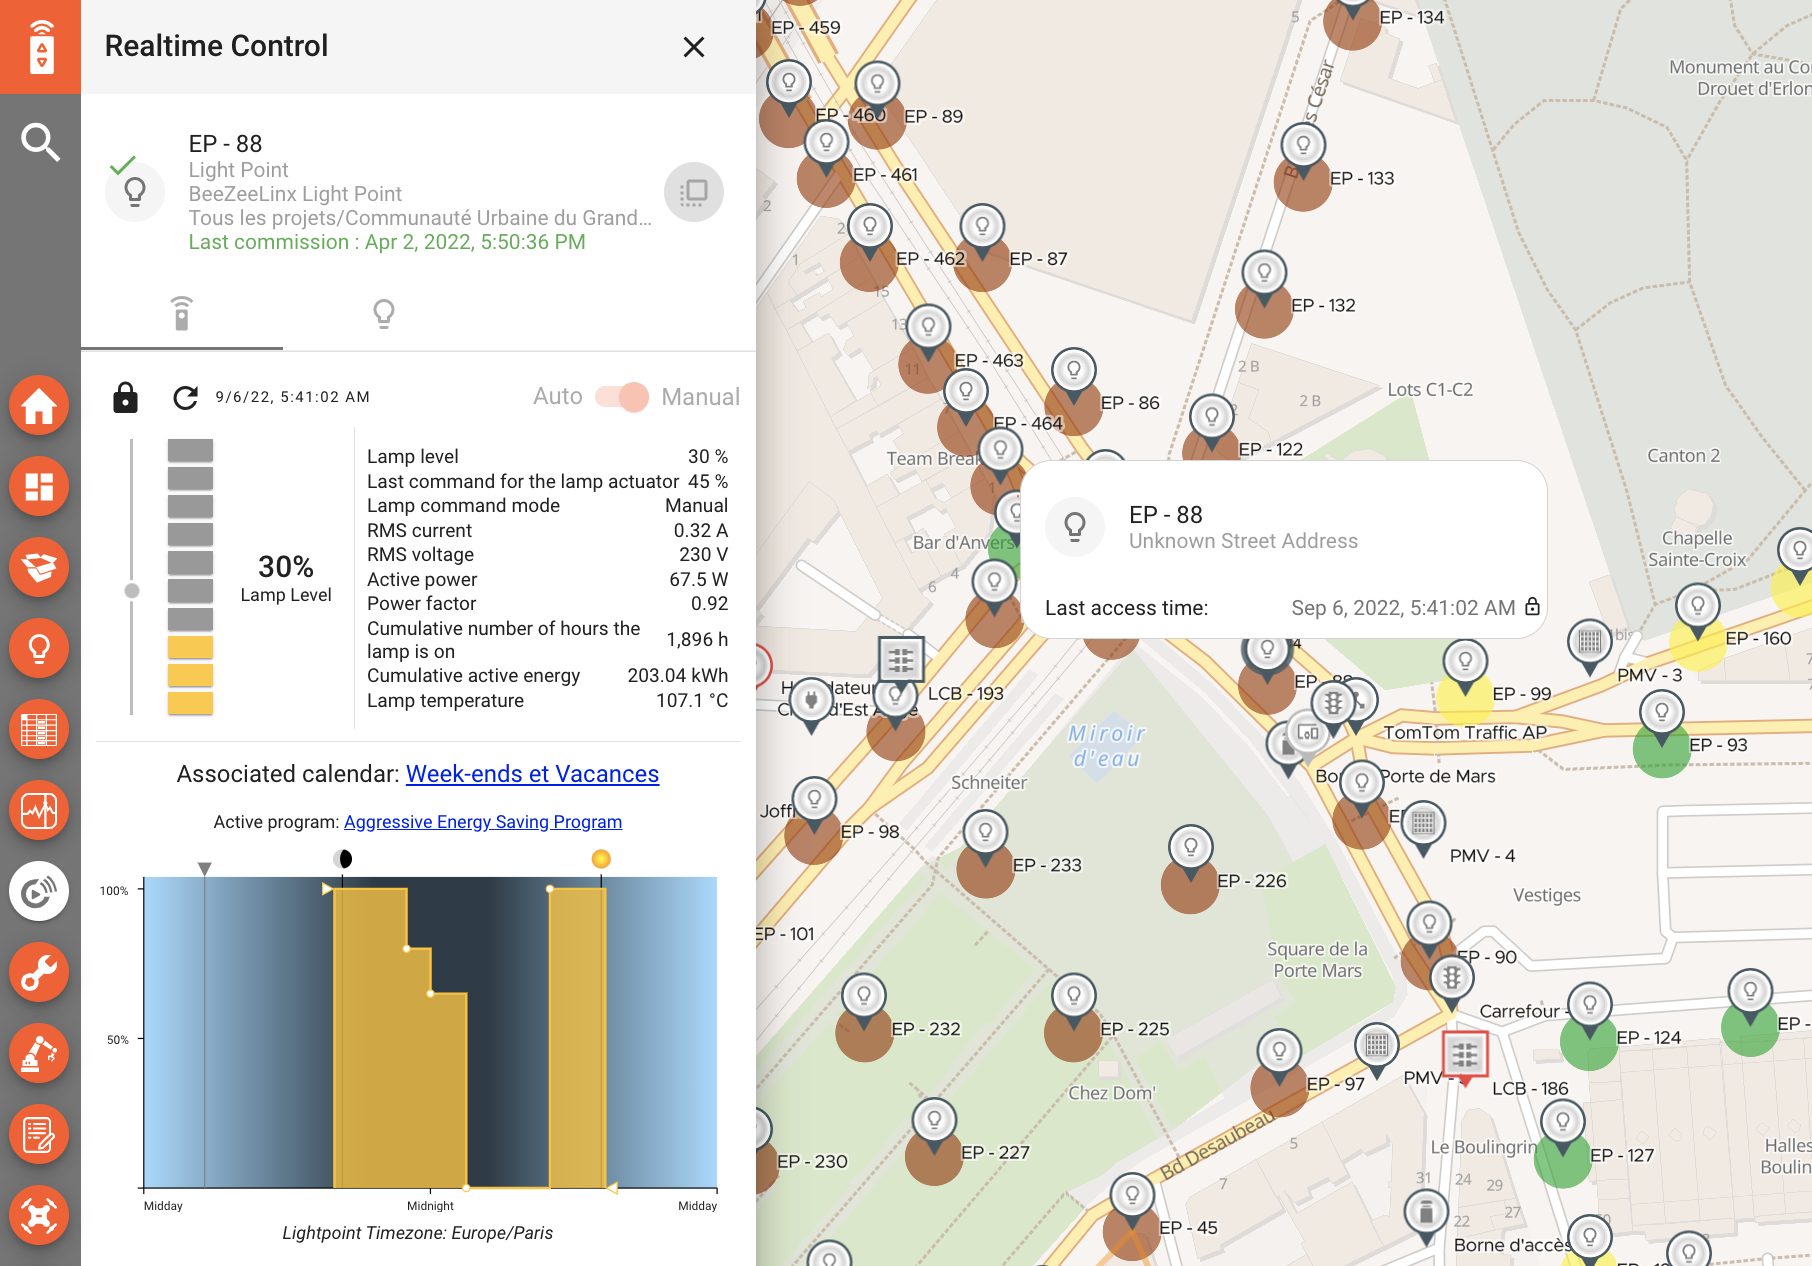
Task: Click the padlock icon in control panel
Action: pos(125,398)
